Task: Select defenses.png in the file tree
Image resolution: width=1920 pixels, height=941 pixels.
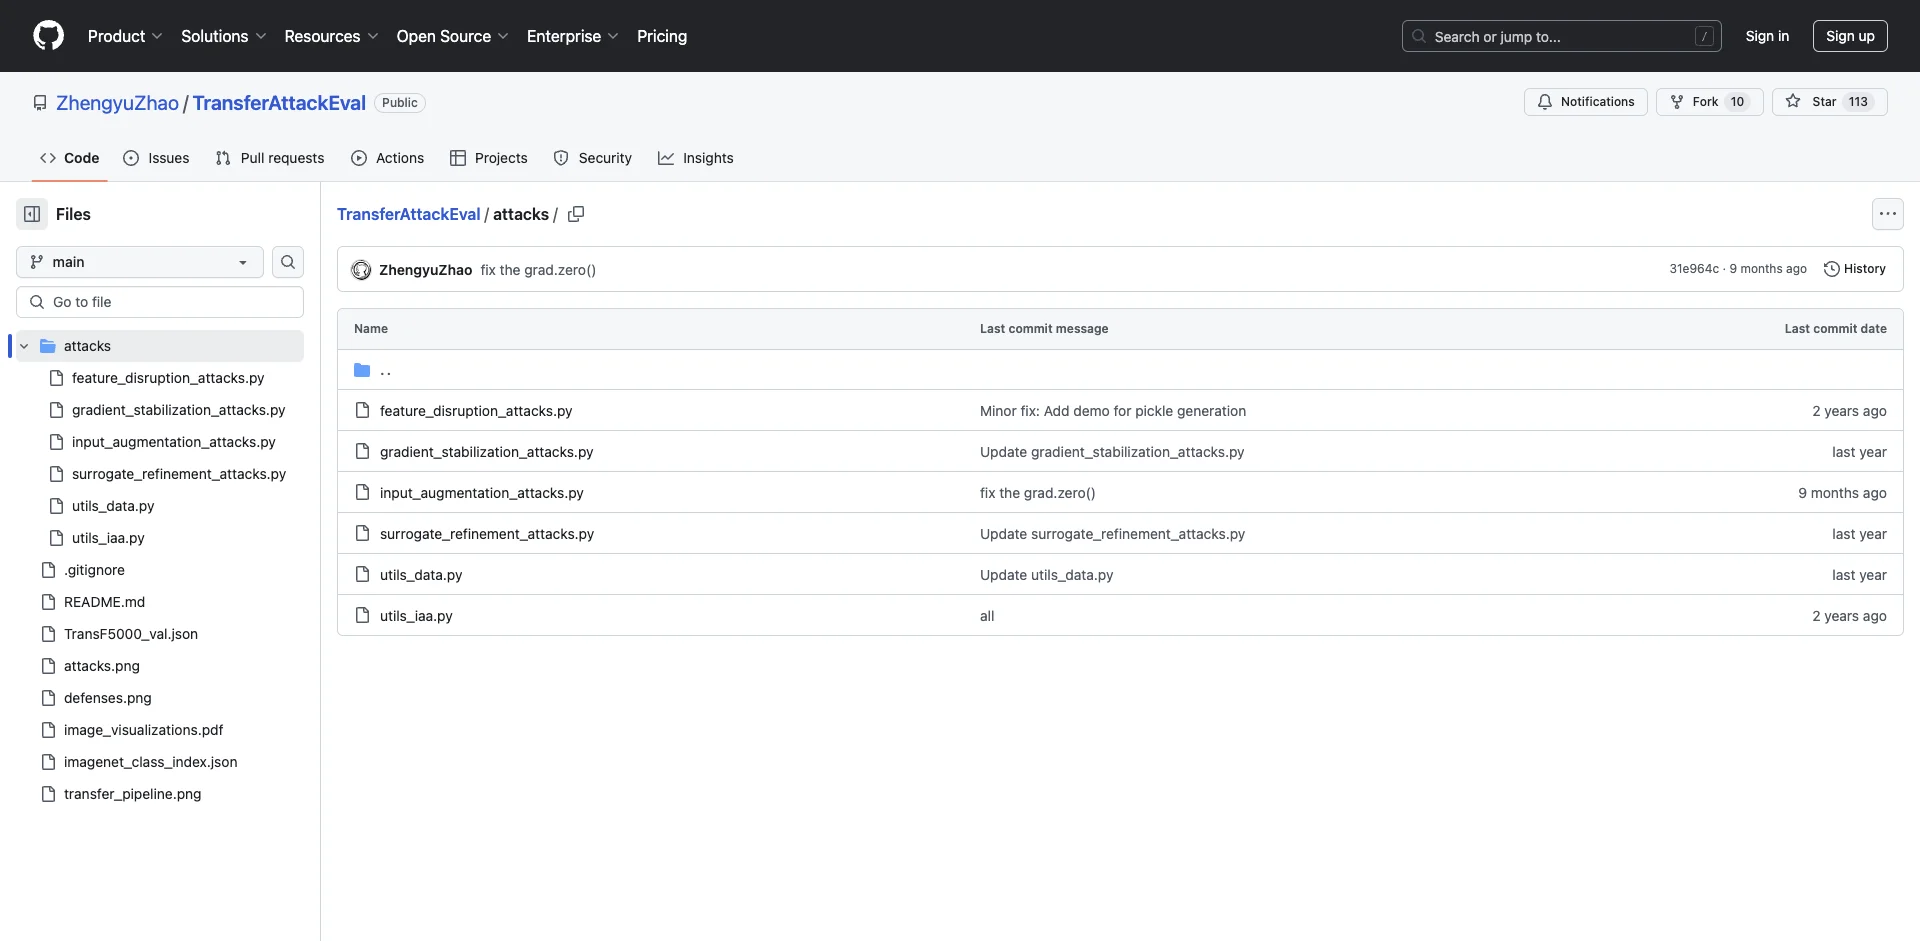Action: point(108,698)
